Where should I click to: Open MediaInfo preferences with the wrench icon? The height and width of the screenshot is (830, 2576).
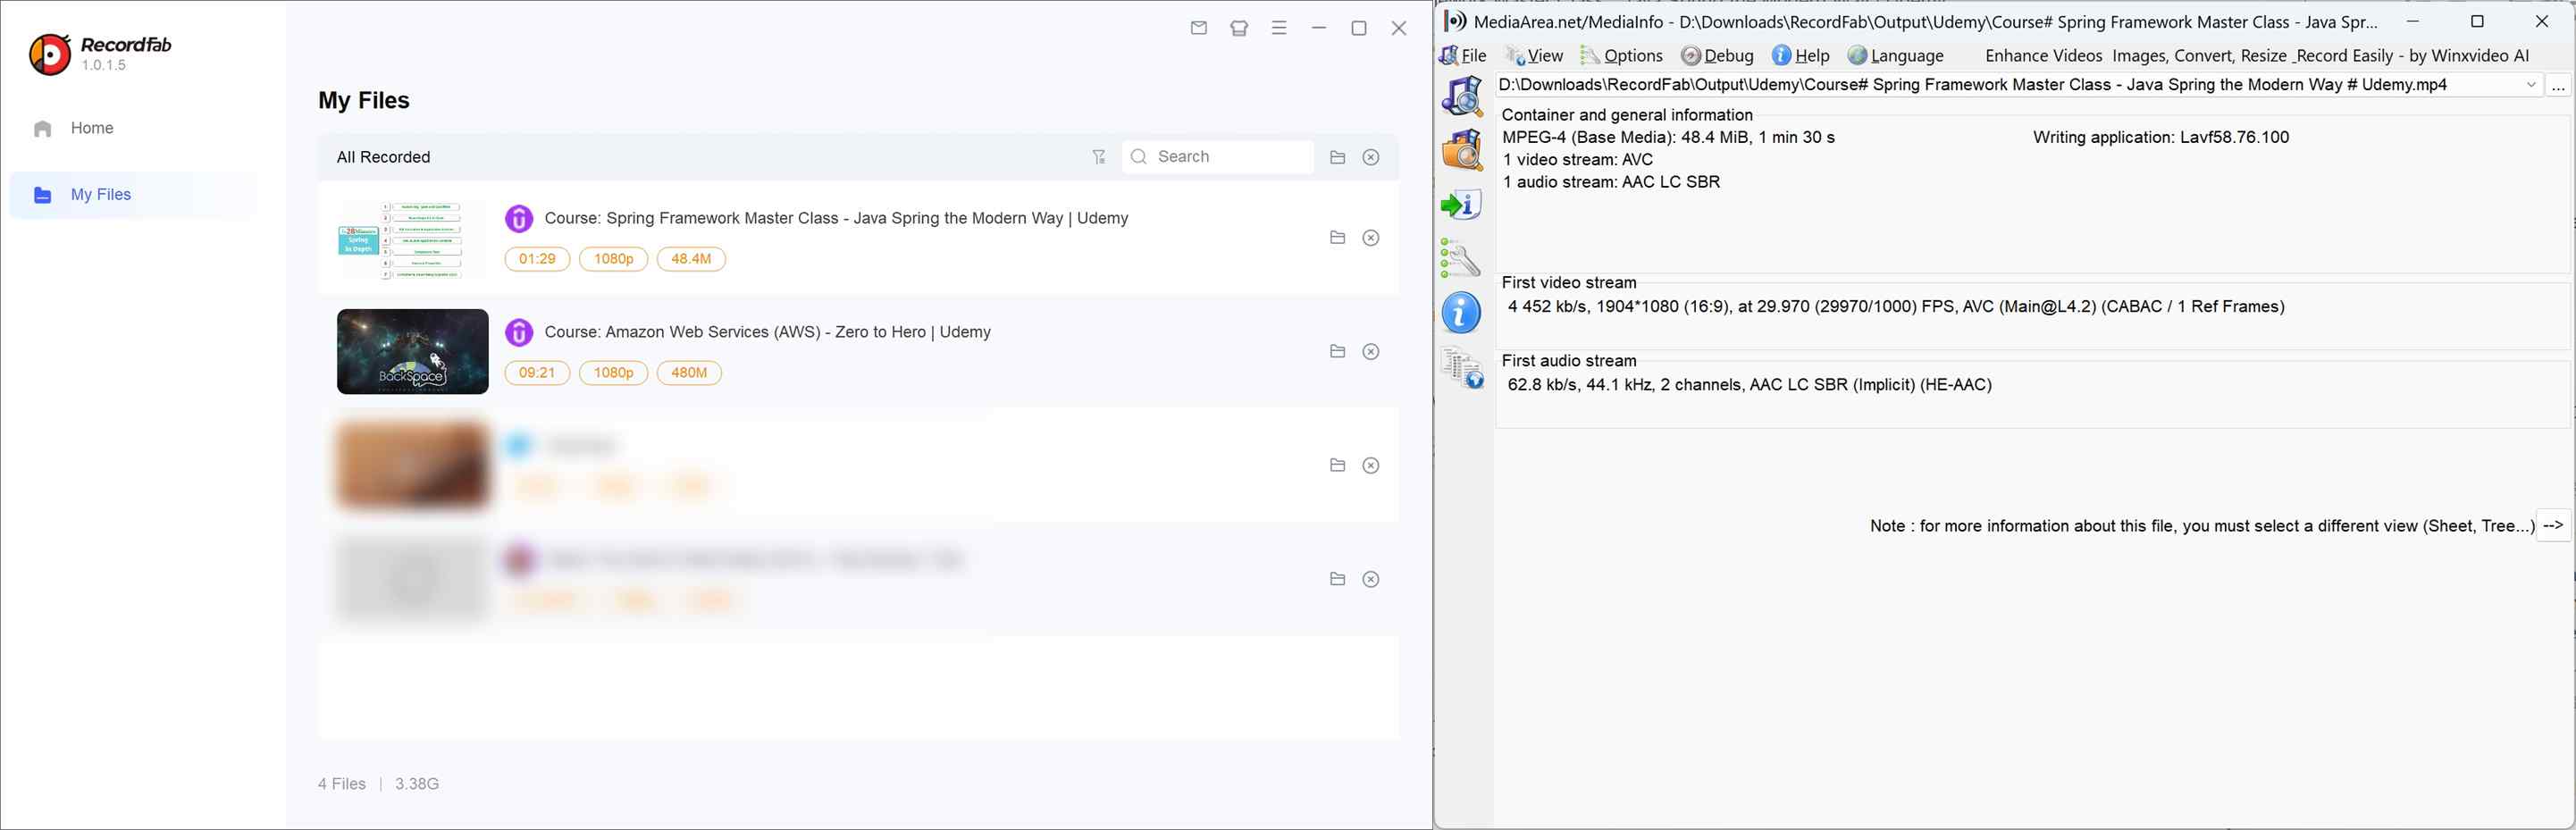[x=1462, y=258]
